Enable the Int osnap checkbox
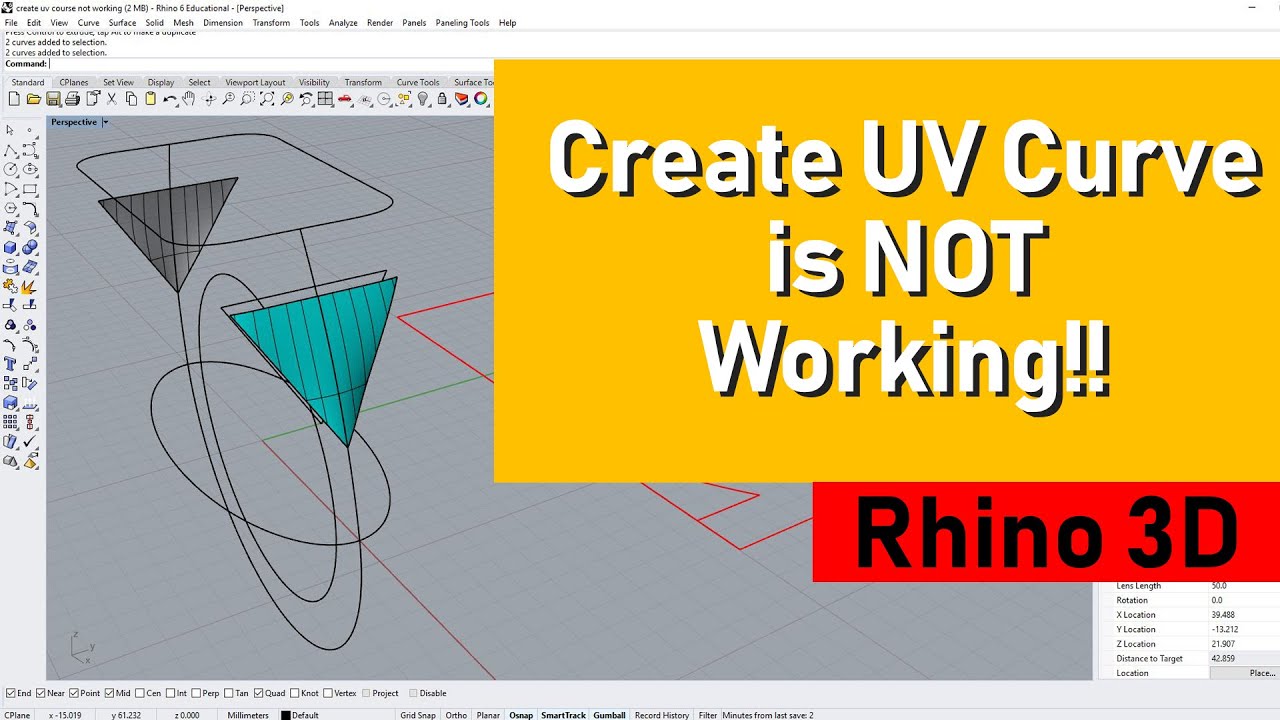 pyautogui.click(x=171, y=693)
